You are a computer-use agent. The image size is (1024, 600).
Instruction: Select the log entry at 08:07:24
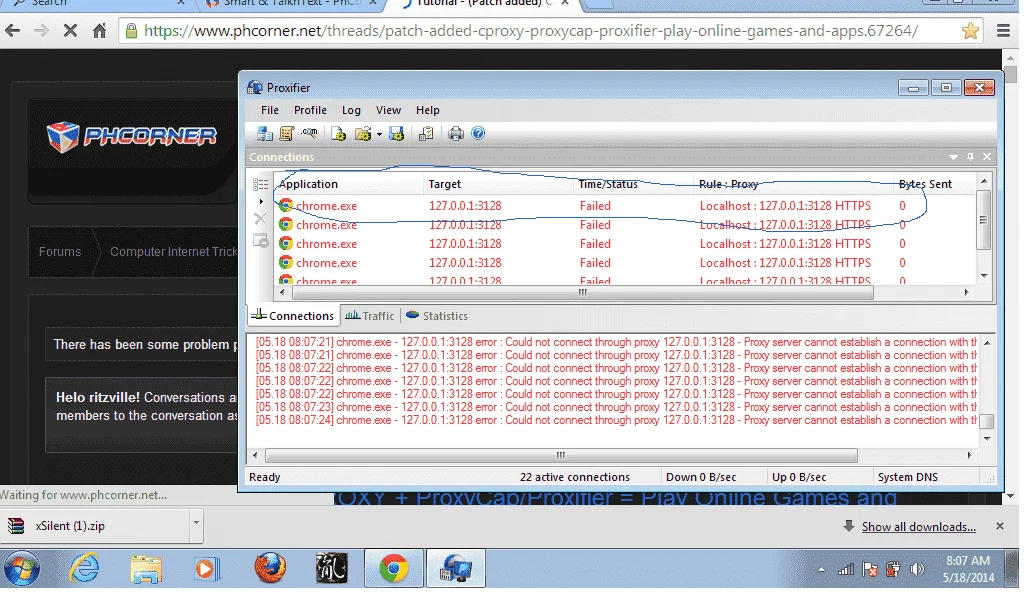click(x=616, y=421)
